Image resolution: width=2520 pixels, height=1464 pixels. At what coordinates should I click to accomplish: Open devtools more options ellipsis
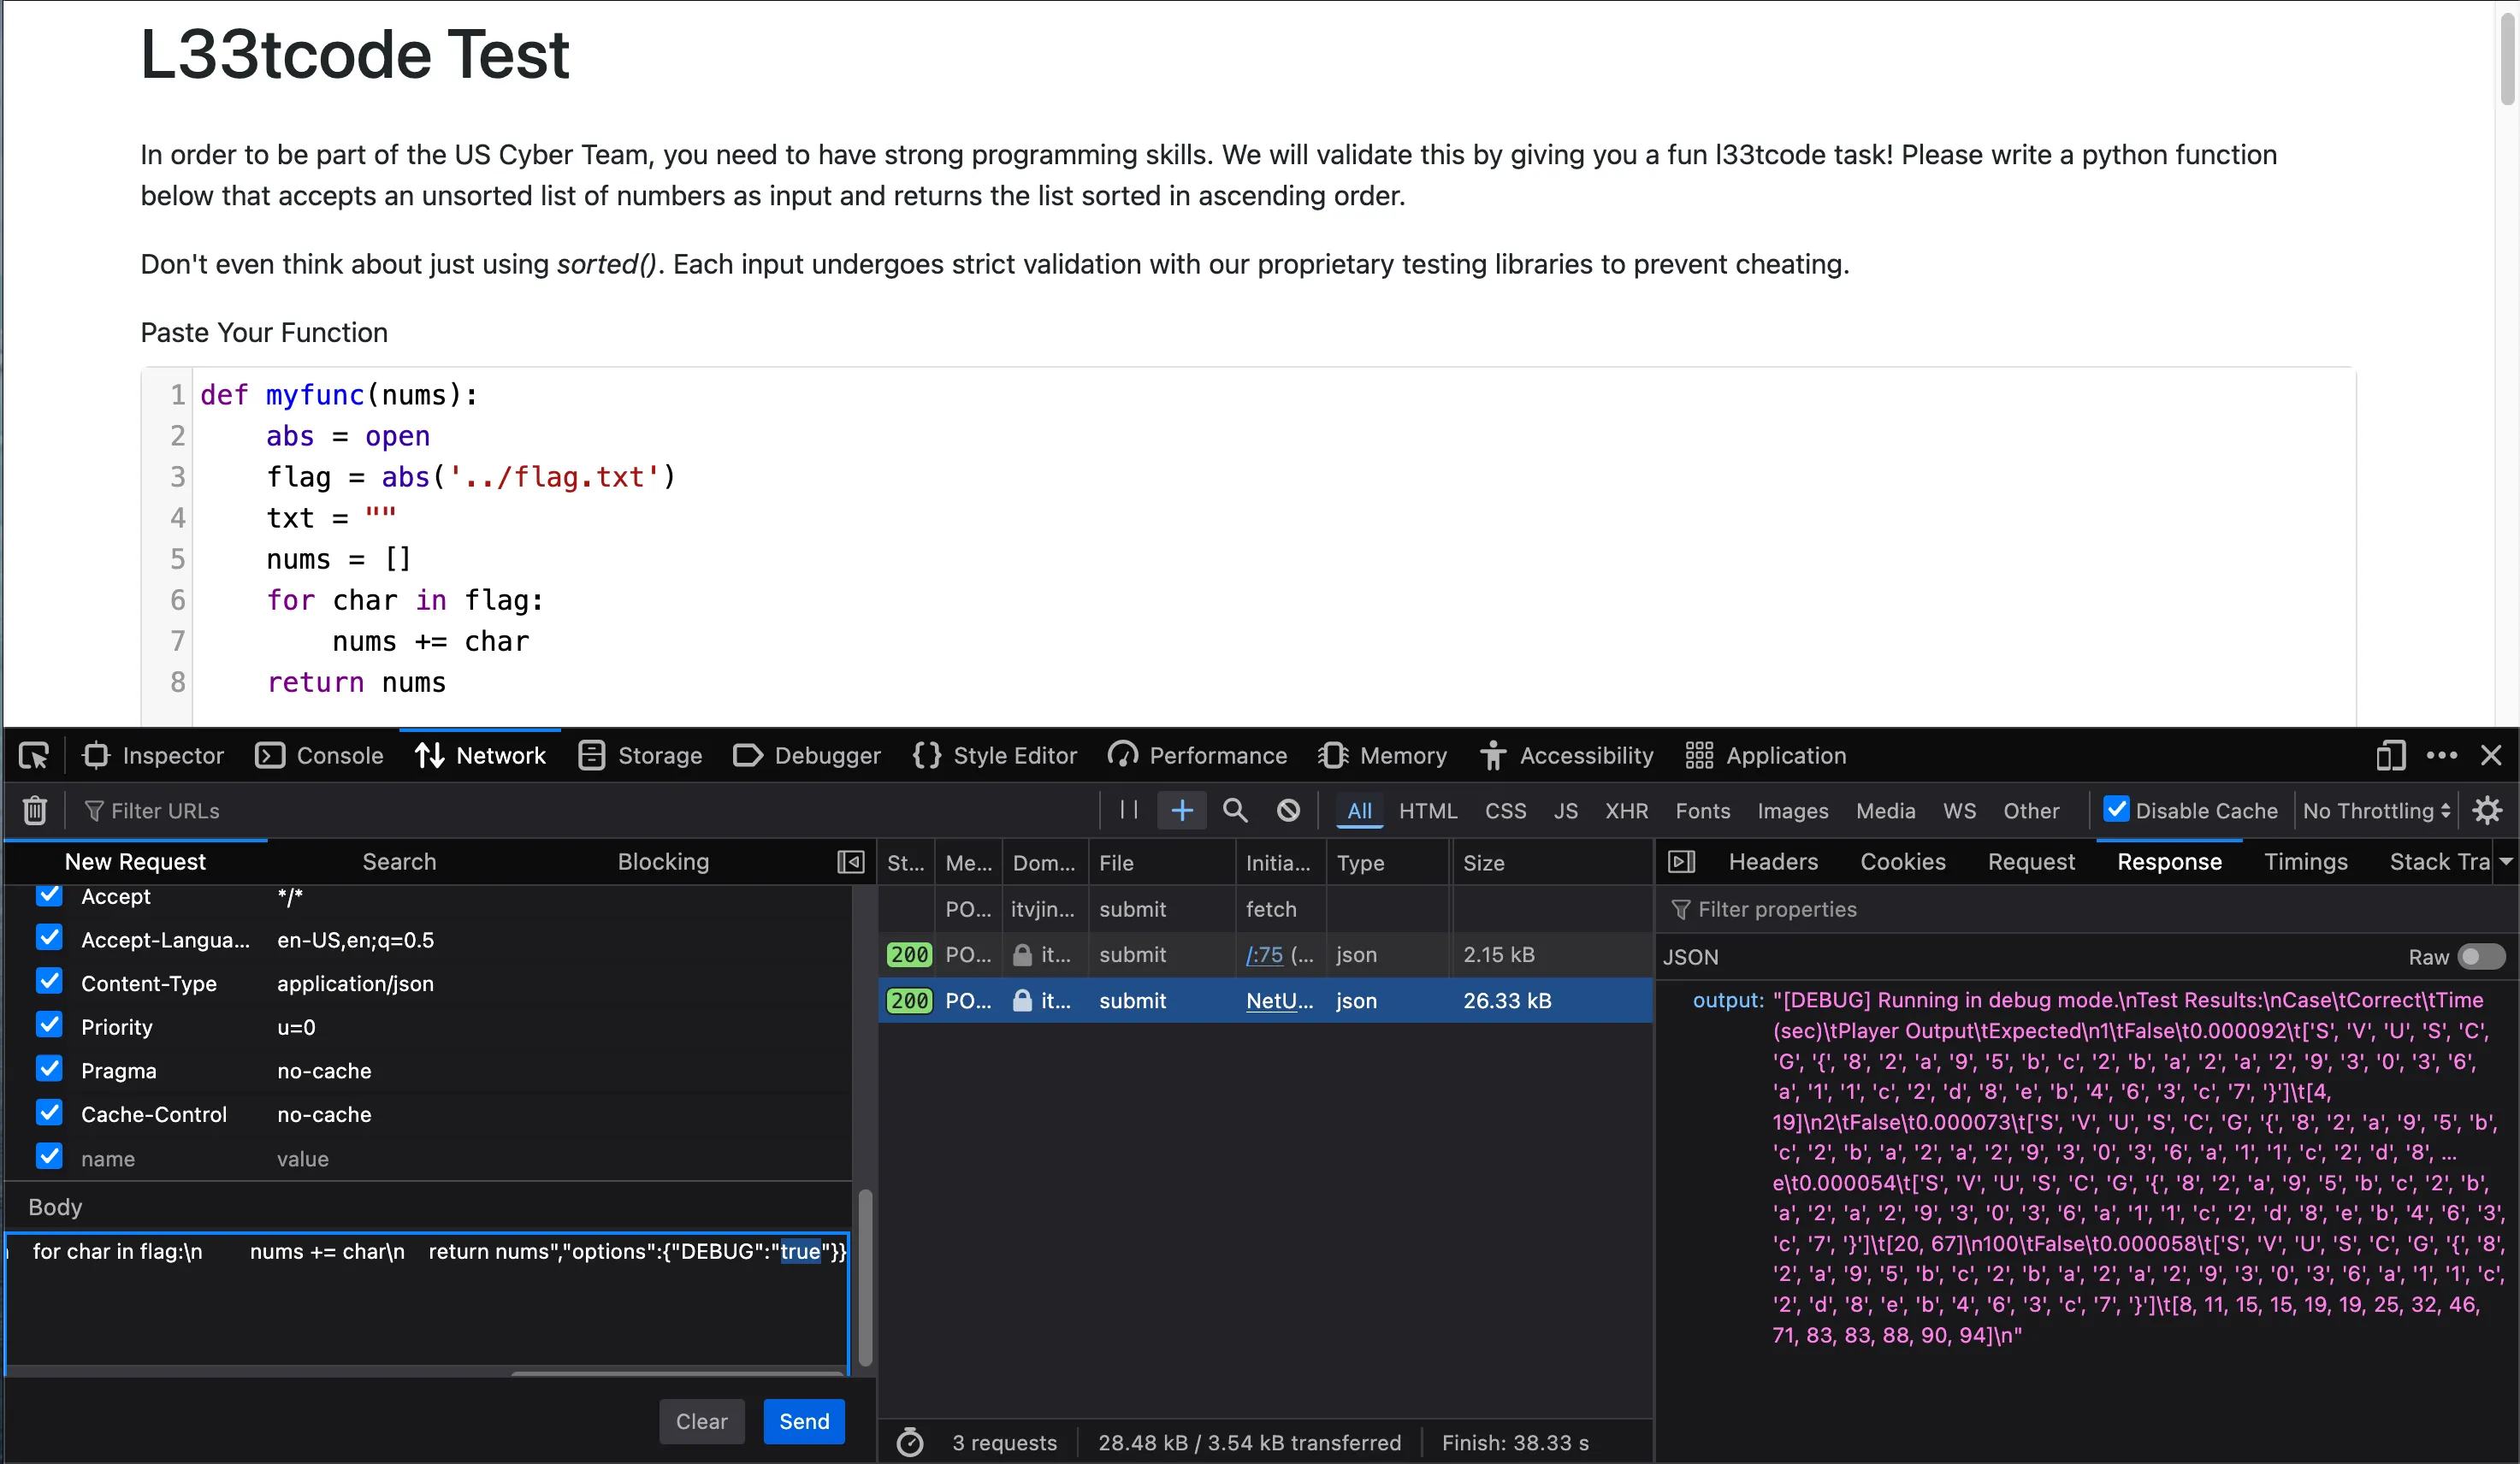[x=2441, y=756]
